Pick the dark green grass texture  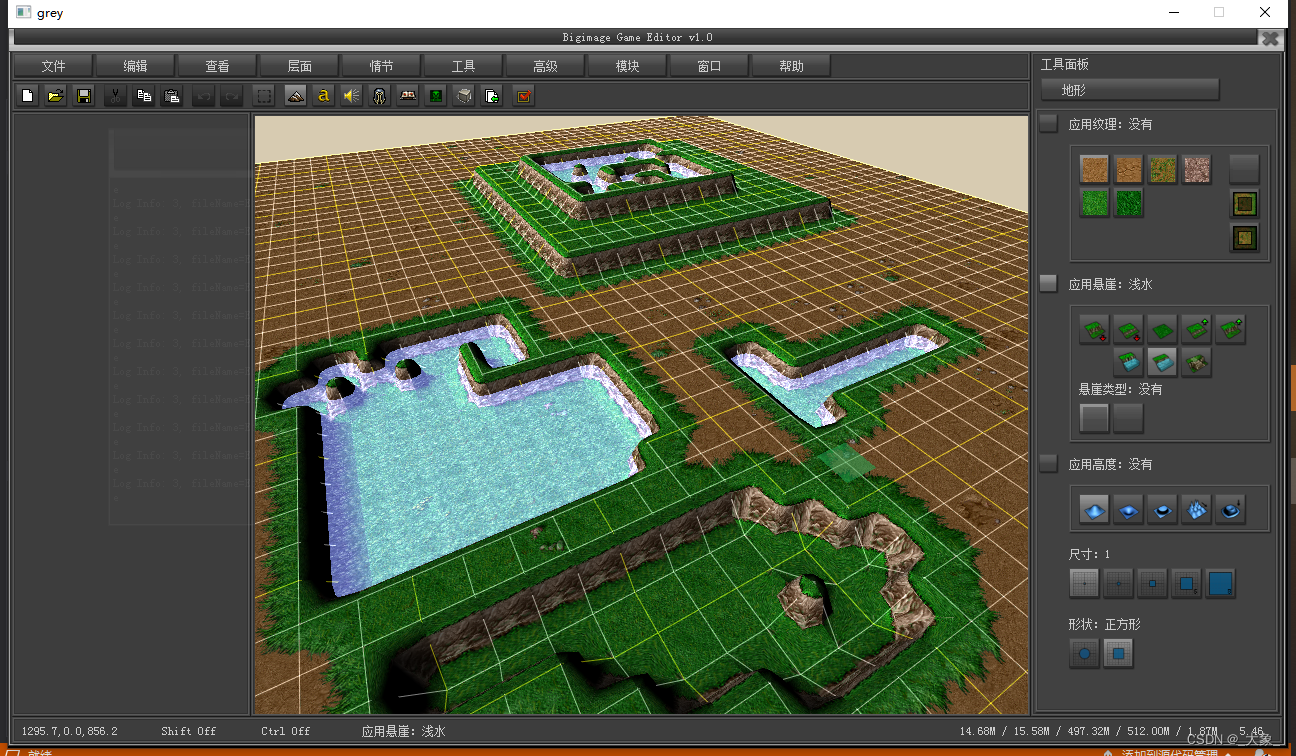[x=1129, y=203]
